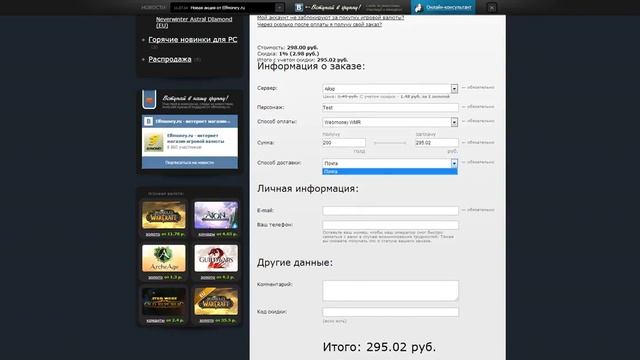Open the Guild Wars 2 gold thumbnail
The image size is (640, 360).
tap(216, 258)
